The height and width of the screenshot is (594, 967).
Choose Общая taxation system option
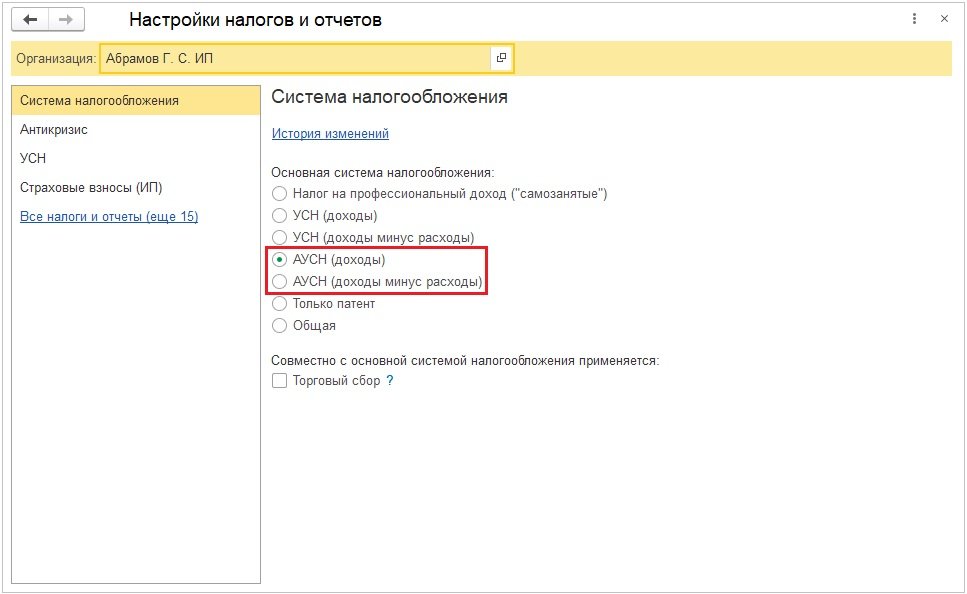[280, 326]
